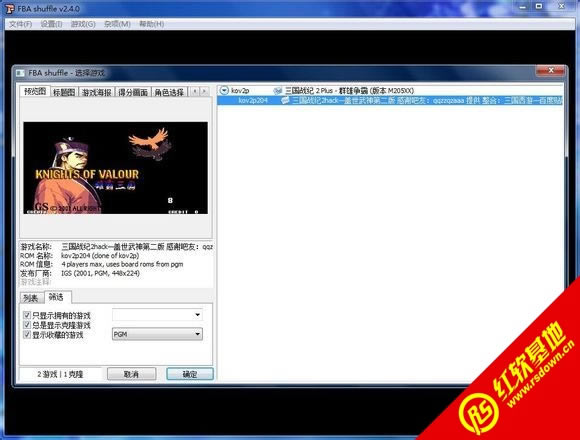Click the icon beside the kov2p game title

277,91
